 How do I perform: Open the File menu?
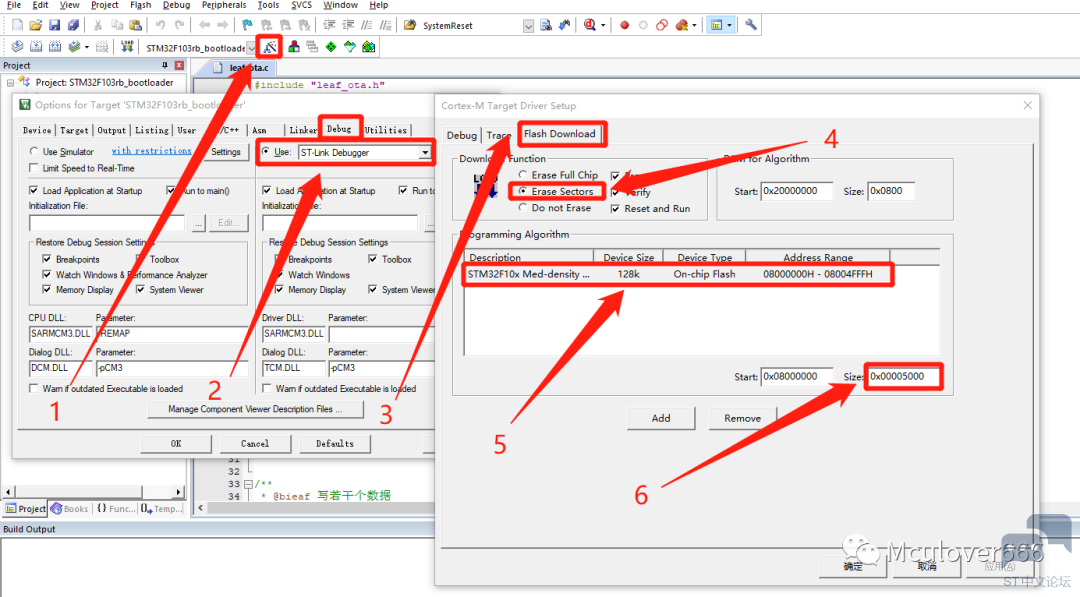pyautogui.click(x=14, y=5)
